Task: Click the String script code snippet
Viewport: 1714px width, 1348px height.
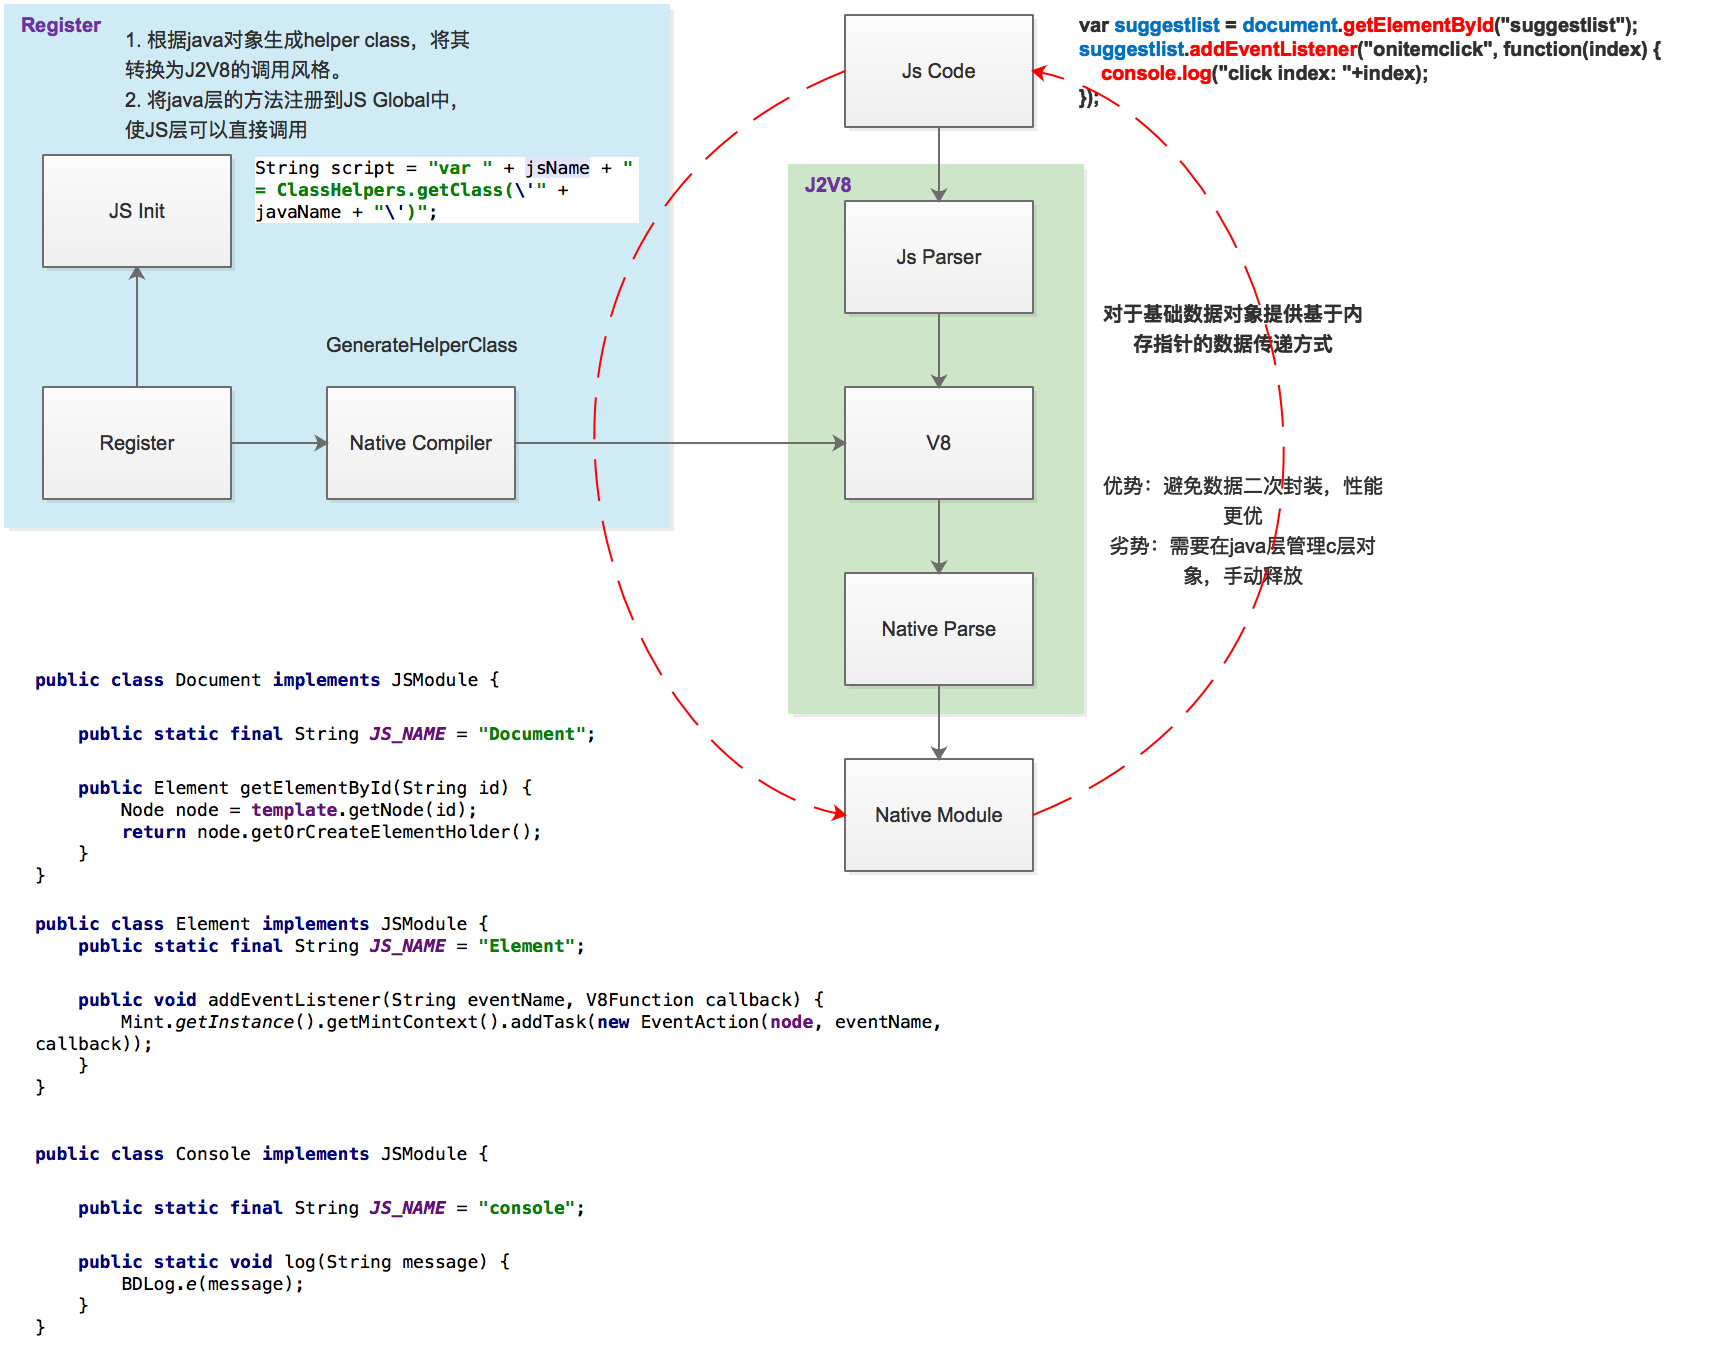Action: [444, 190]
